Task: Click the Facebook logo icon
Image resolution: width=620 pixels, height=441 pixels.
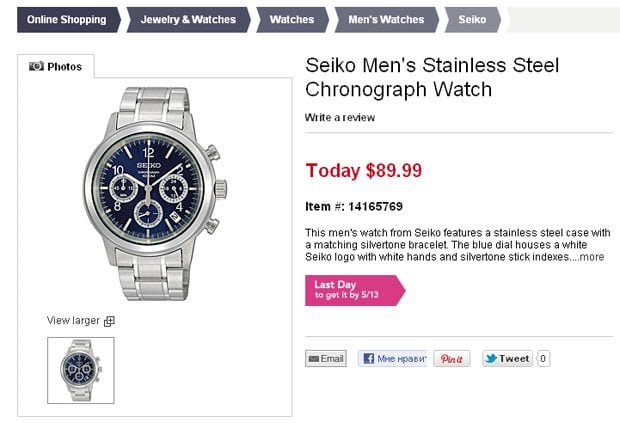Action: [367, 358]
